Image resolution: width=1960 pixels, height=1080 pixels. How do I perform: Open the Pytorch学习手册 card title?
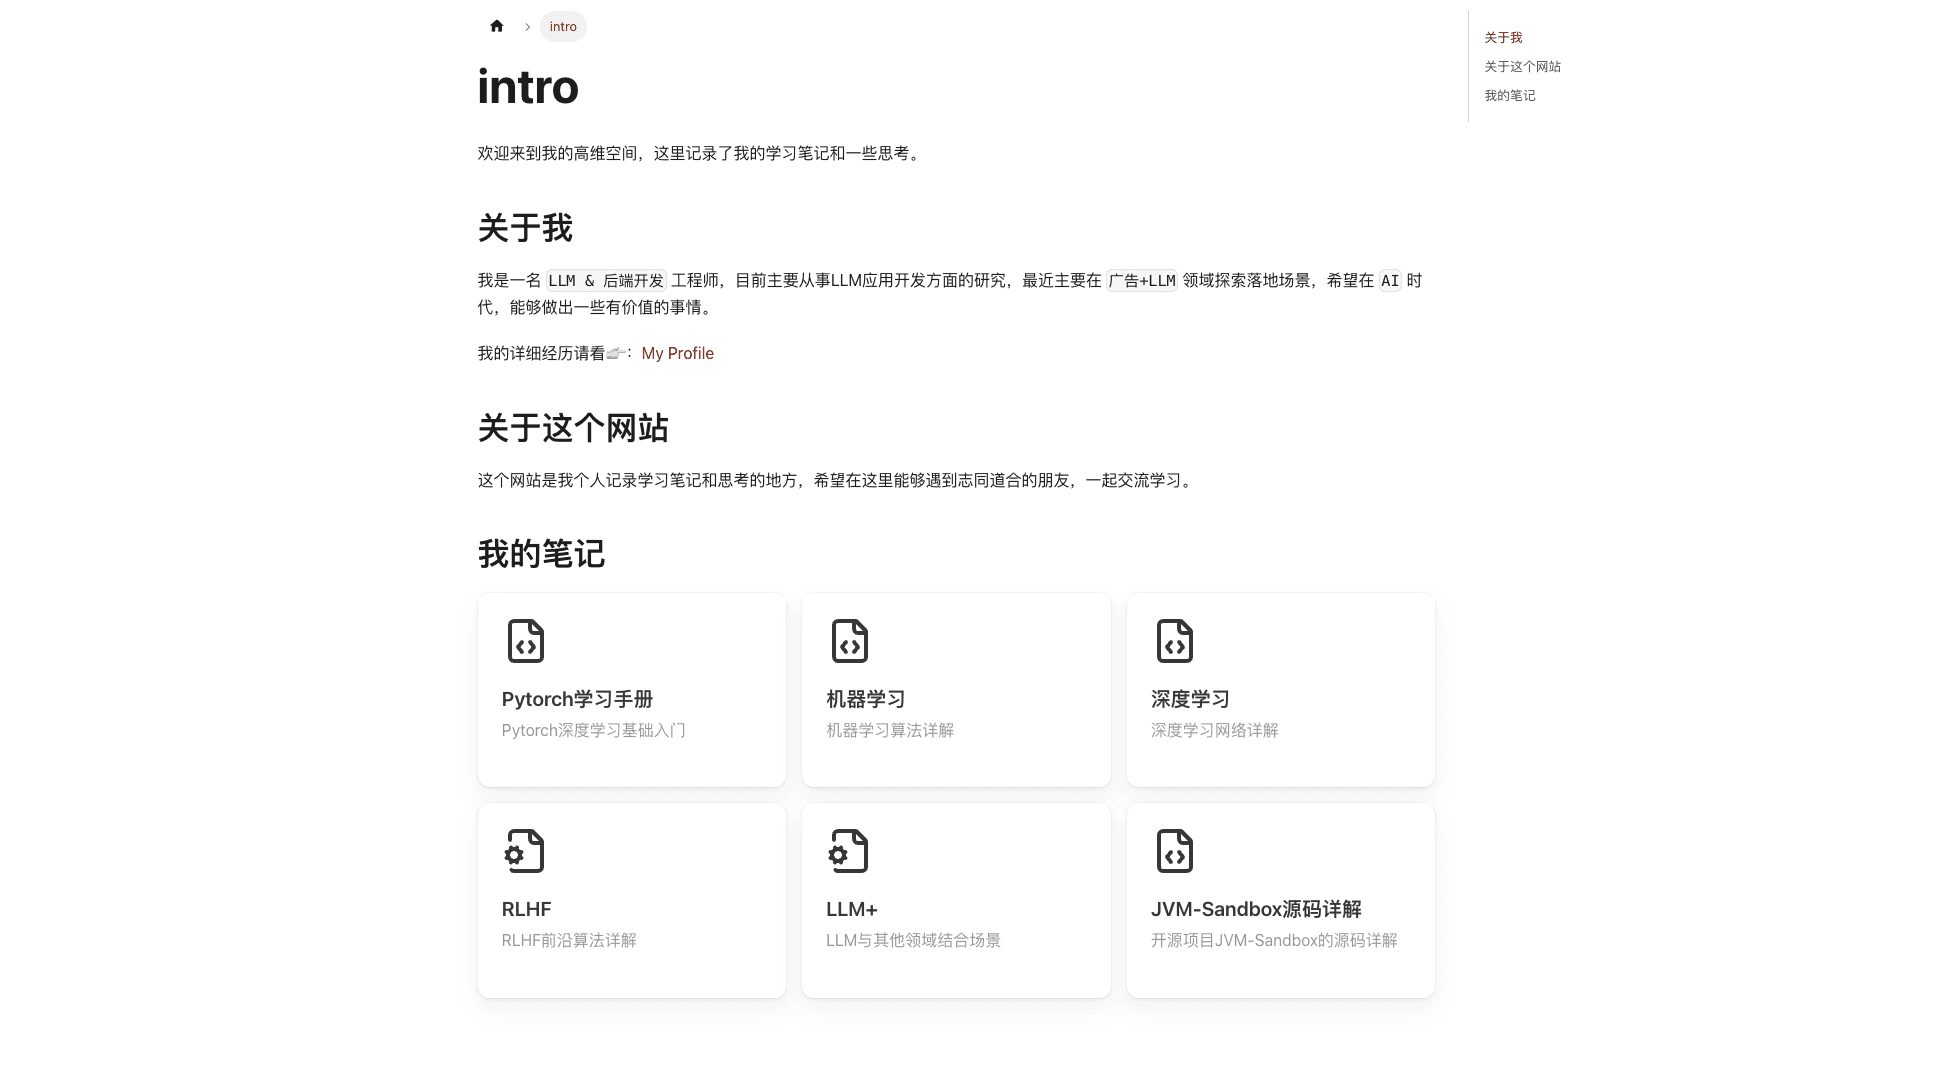click(577, 699)
